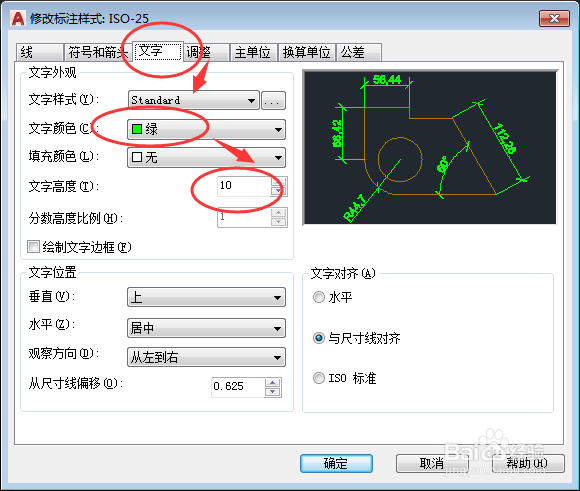Enable the 绘制文字边框 checkbox
Screen dimensions: 580x491
click(x=34, y=246)
